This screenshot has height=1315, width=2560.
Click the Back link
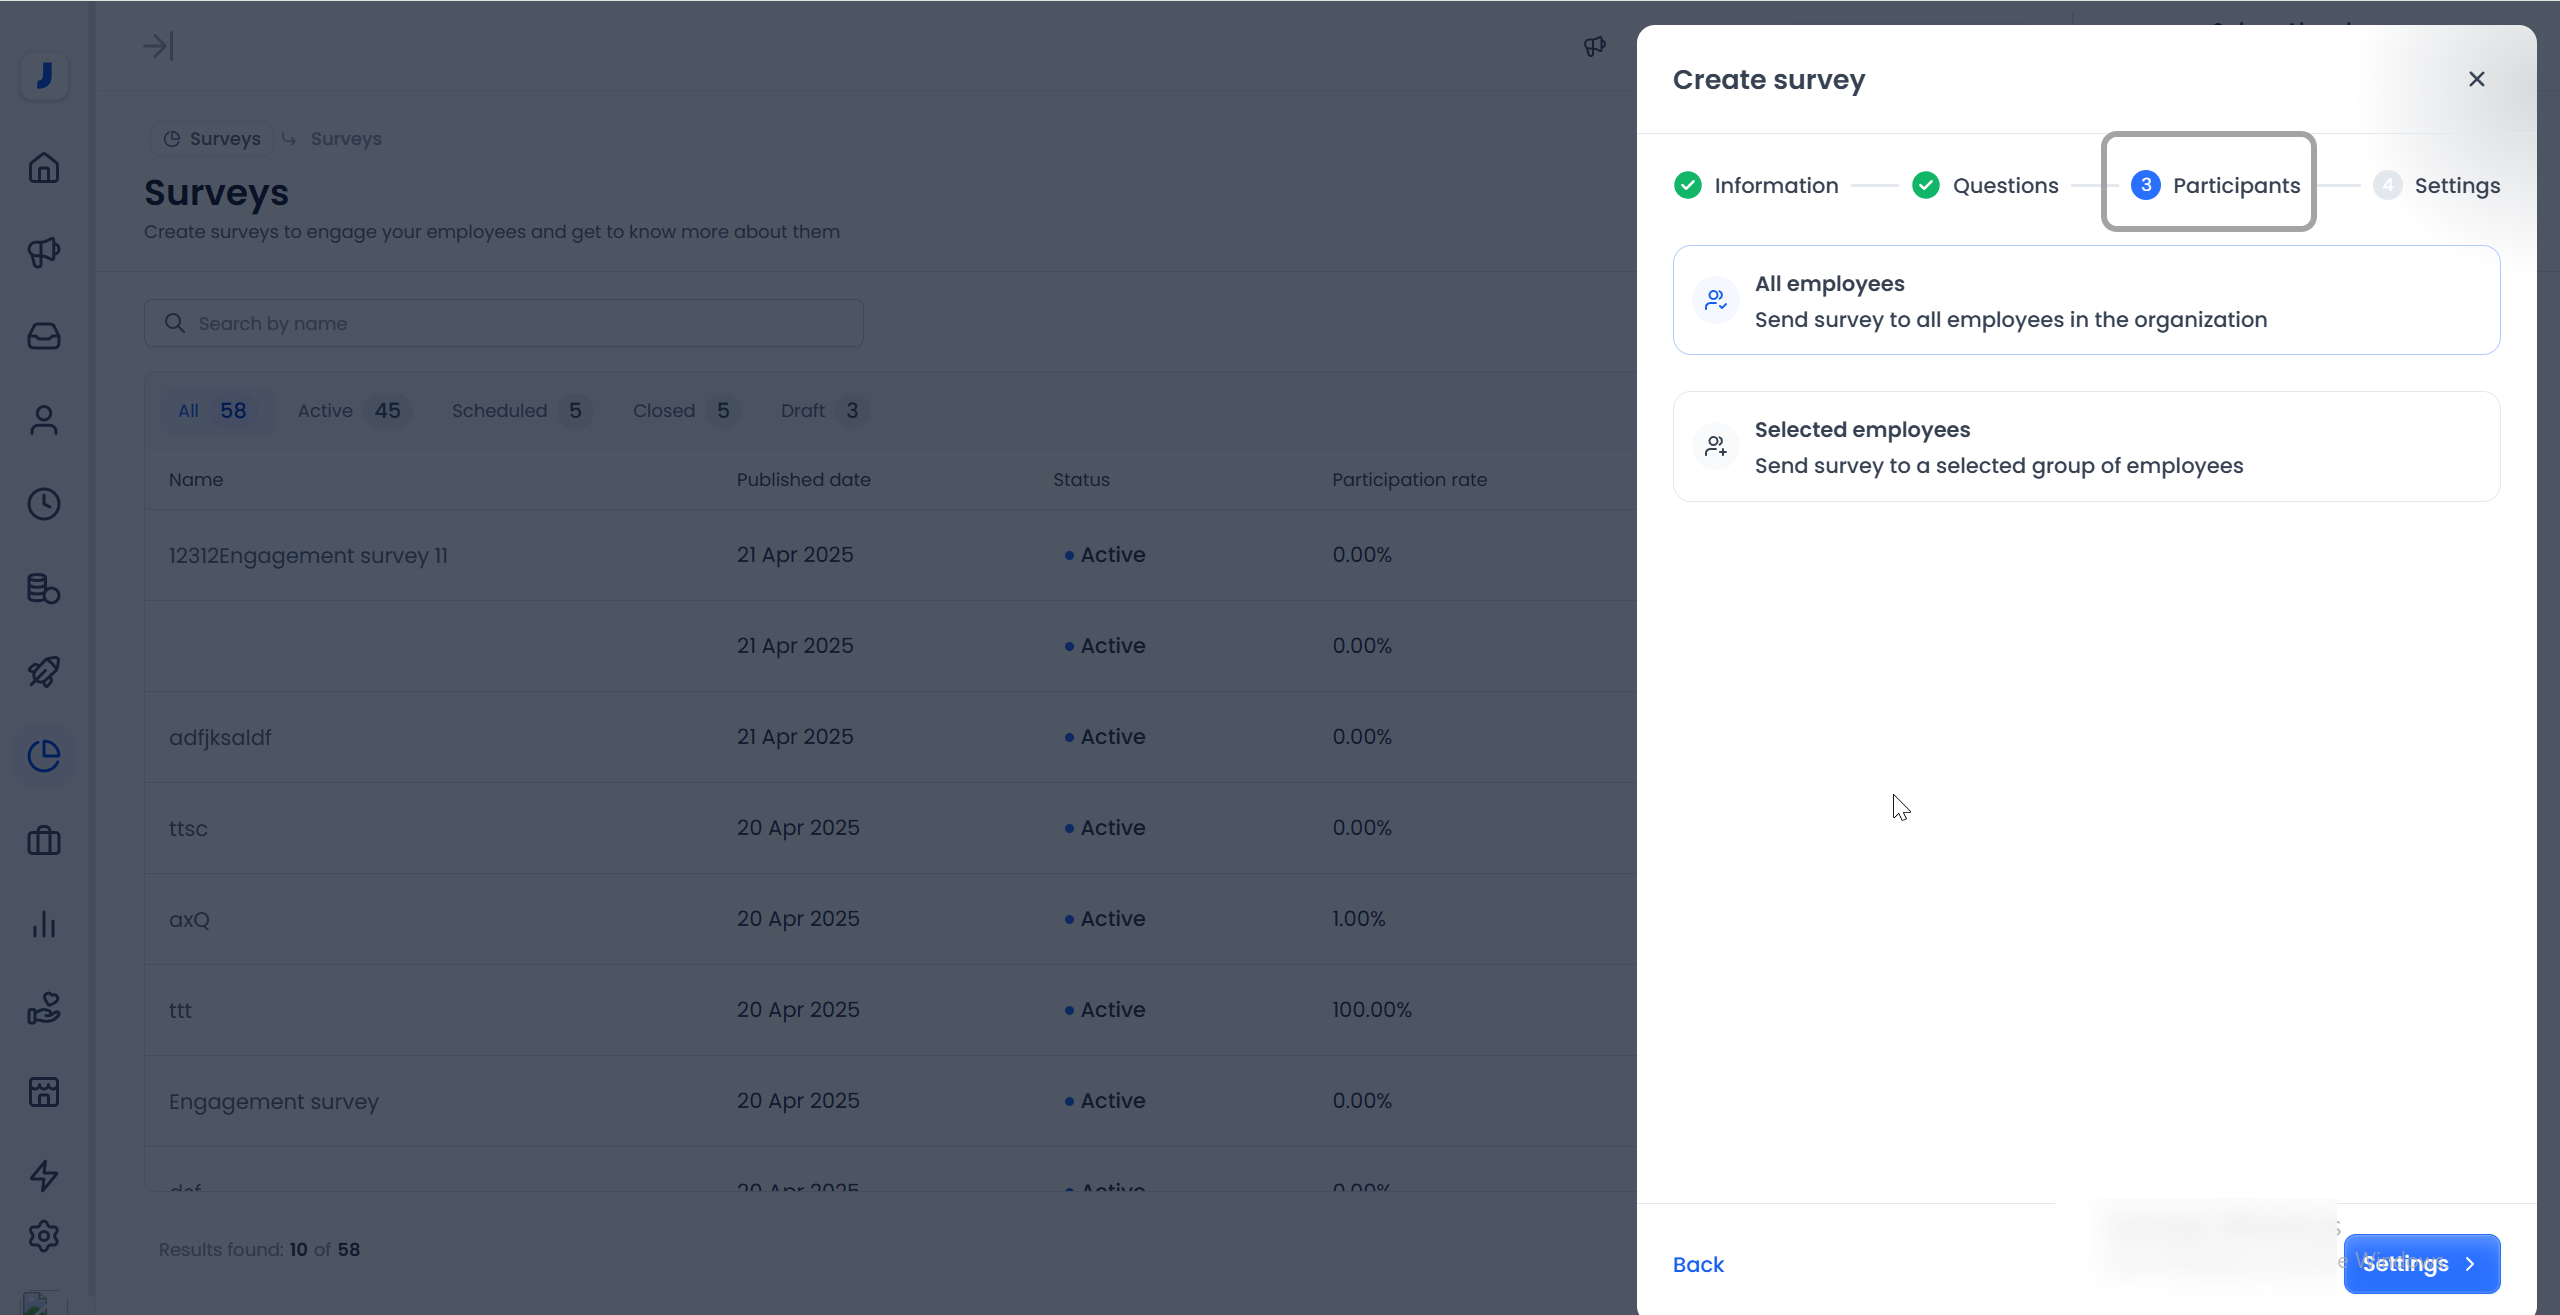coord(1698,1265)
